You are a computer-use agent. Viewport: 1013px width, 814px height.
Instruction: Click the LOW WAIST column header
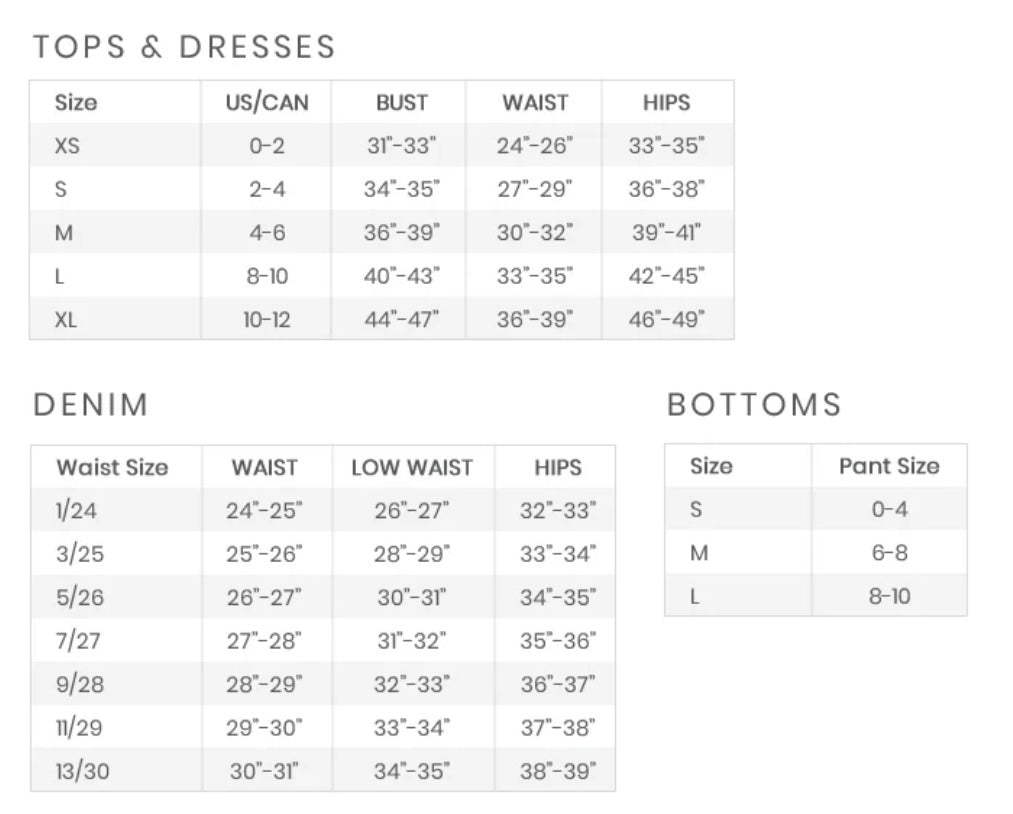click(x=412, y=468)
